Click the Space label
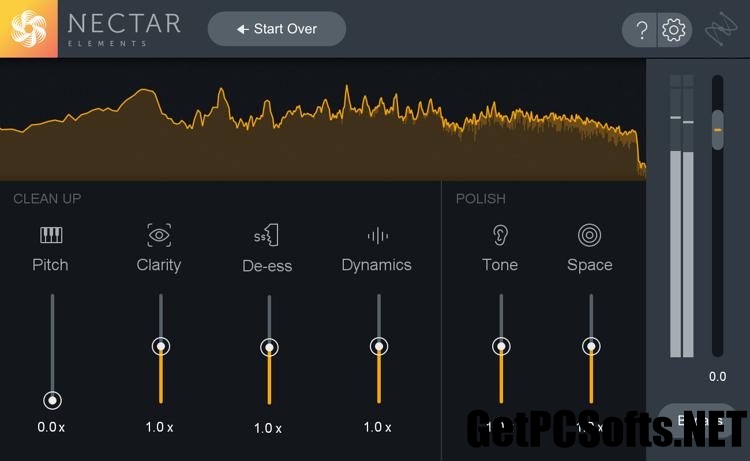750x461 pixels. pyautogui.click(x=590, y=265)
